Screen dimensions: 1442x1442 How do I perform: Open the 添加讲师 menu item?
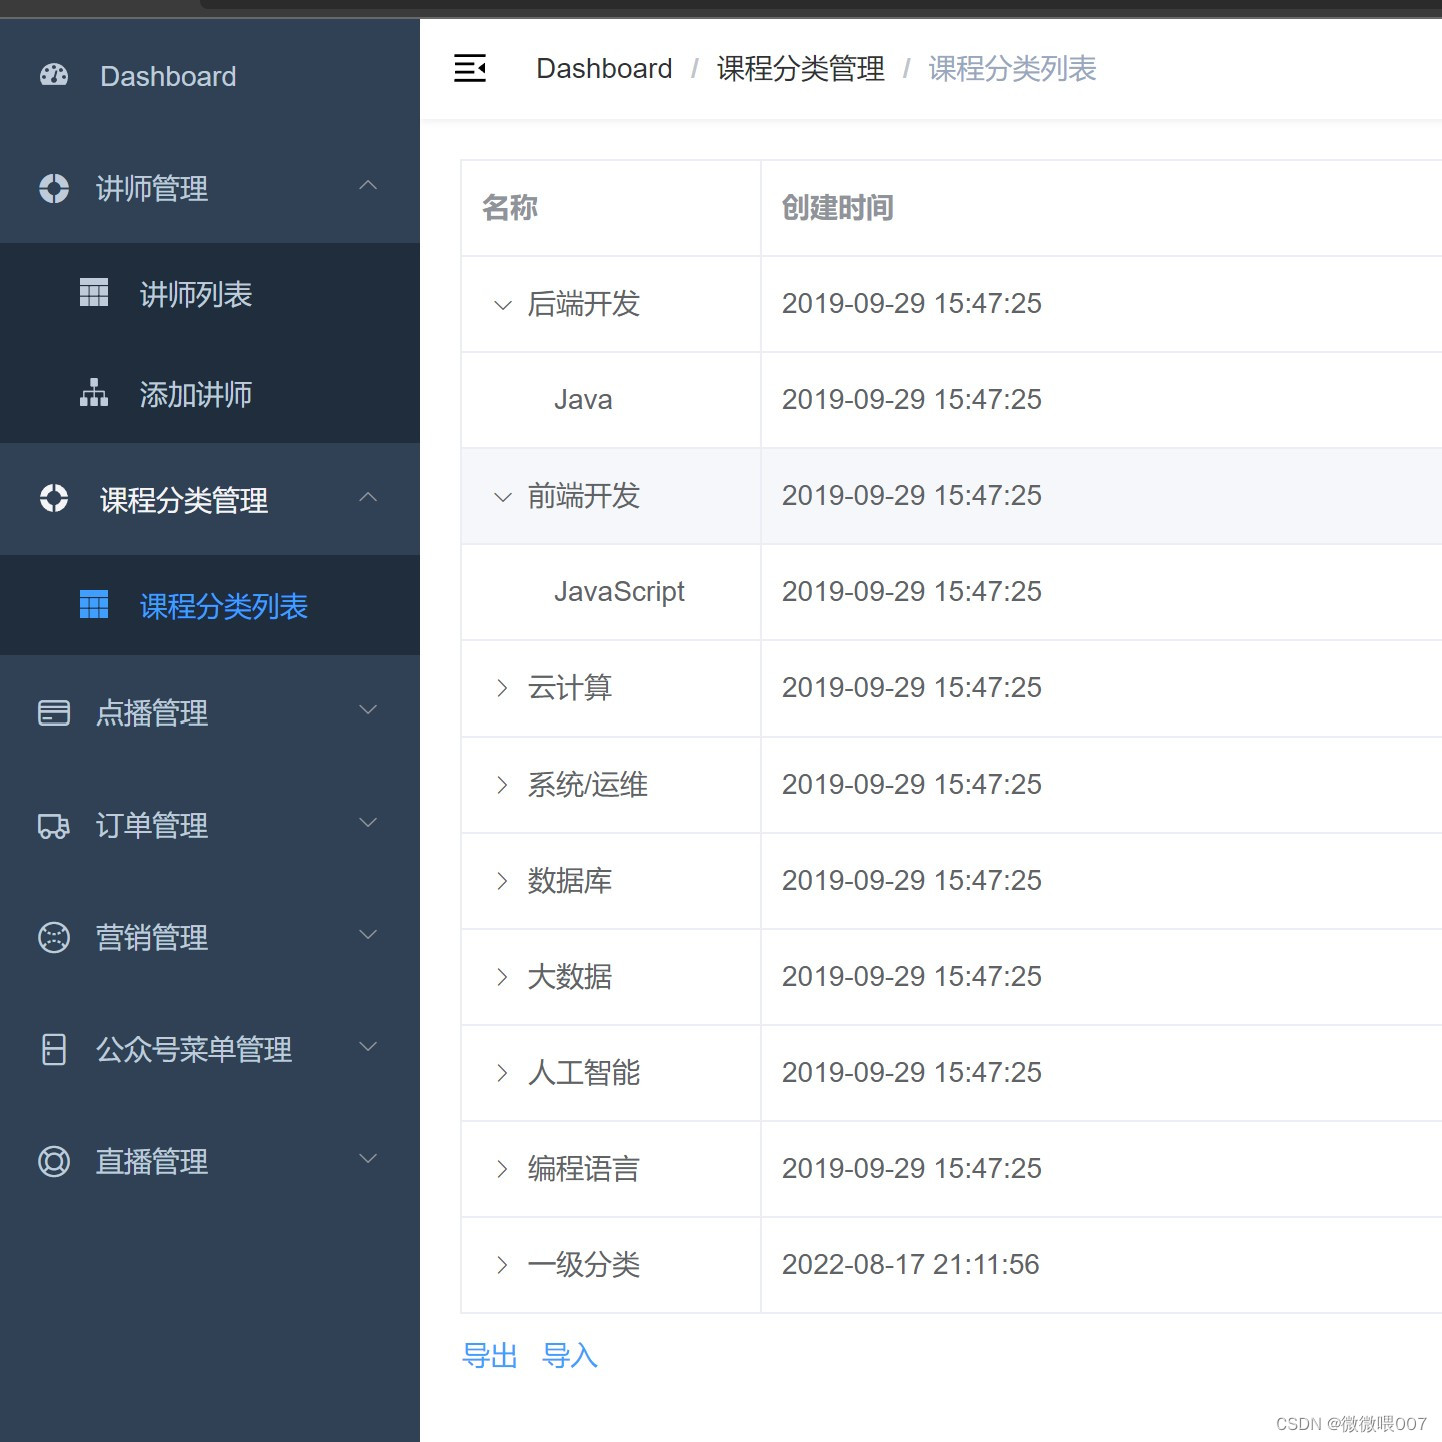(x=210, y=393)
